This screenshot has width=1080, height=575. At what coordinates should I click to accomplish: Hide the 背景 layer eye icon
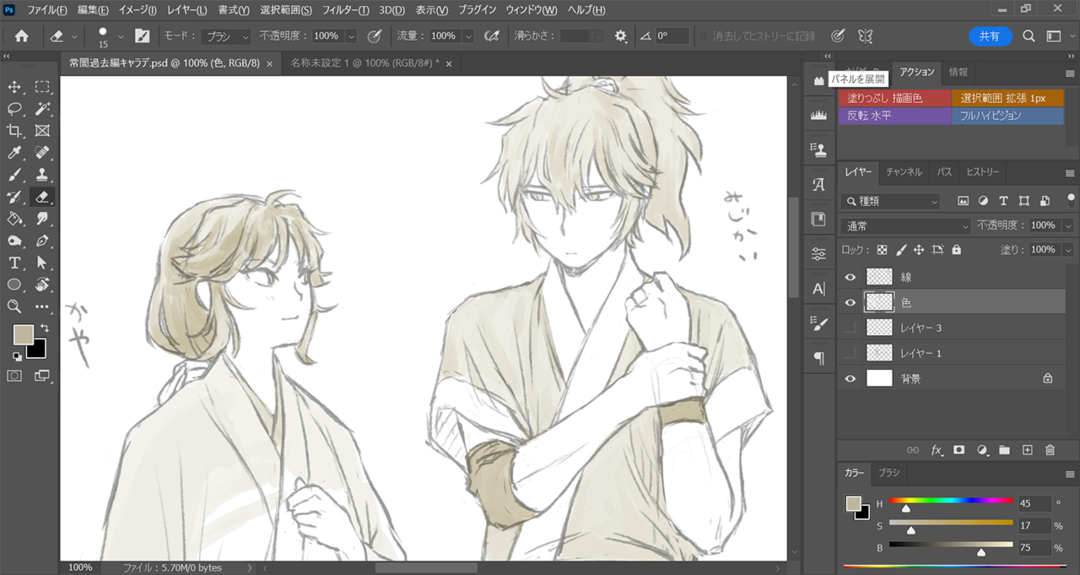click(851, 378)
